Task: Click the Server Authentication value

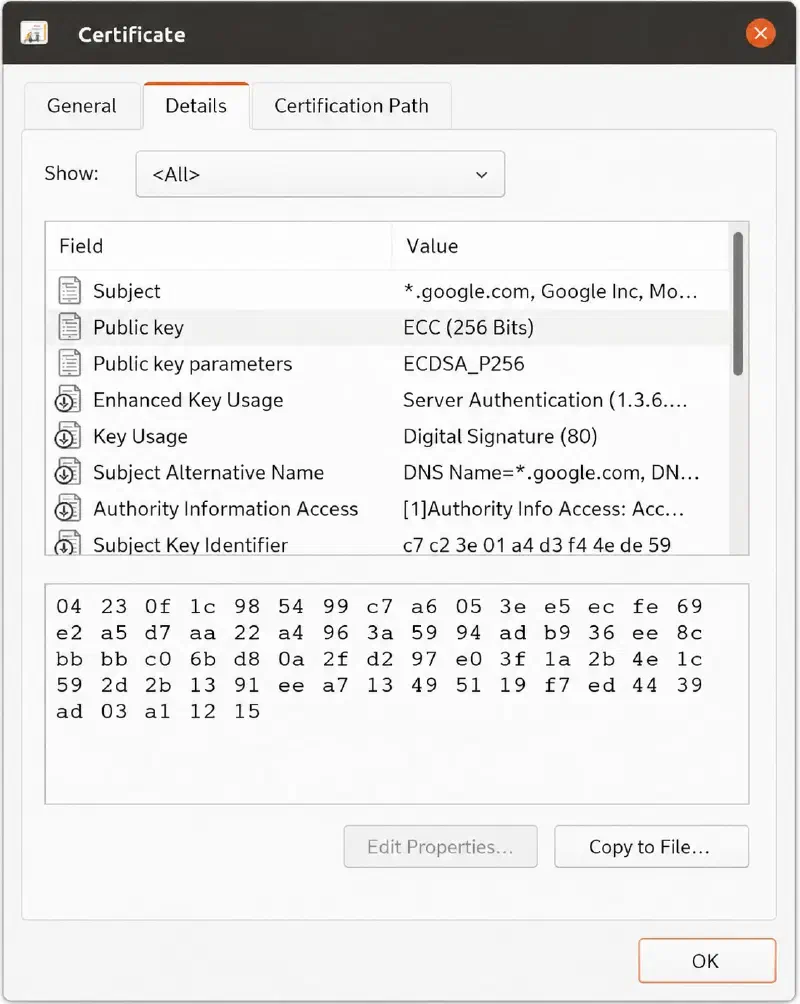Action: tap(545, 400)
